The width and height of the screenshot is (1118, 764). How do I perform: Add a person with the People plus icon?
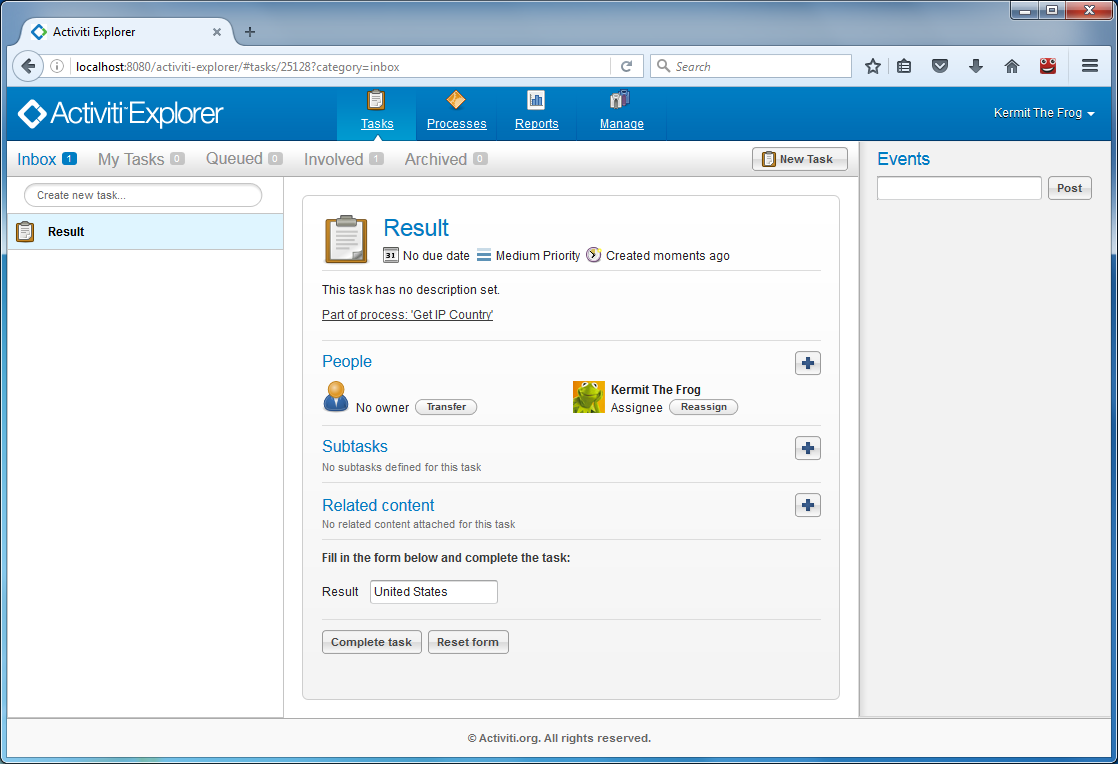tap(807, 363)
